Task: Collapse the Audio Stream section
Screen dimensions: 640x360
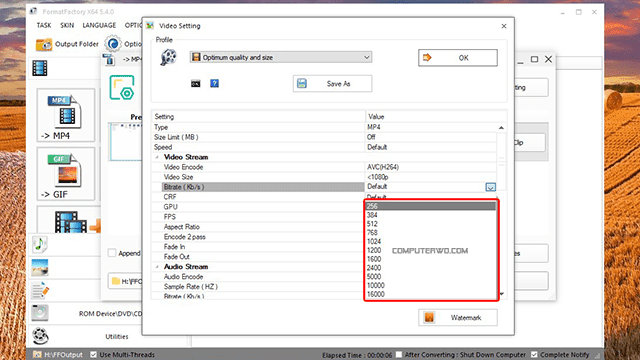Action: (x=157, y=267)
